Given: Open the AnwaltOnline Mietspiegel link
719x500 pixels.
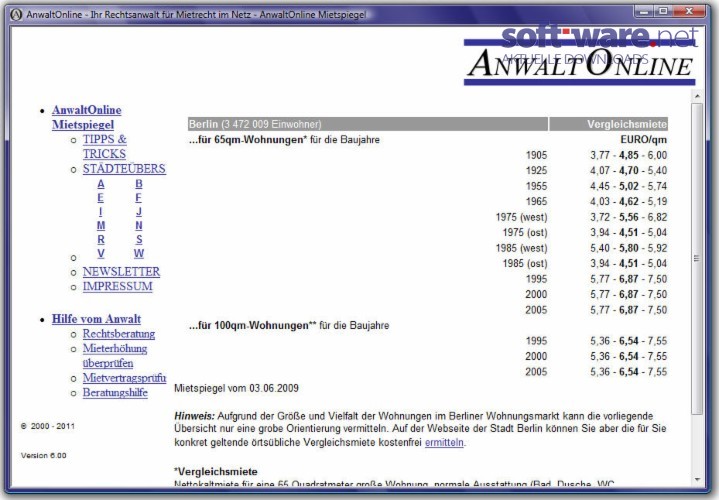Looking at the screenshot, I should (x=86, y=117).
